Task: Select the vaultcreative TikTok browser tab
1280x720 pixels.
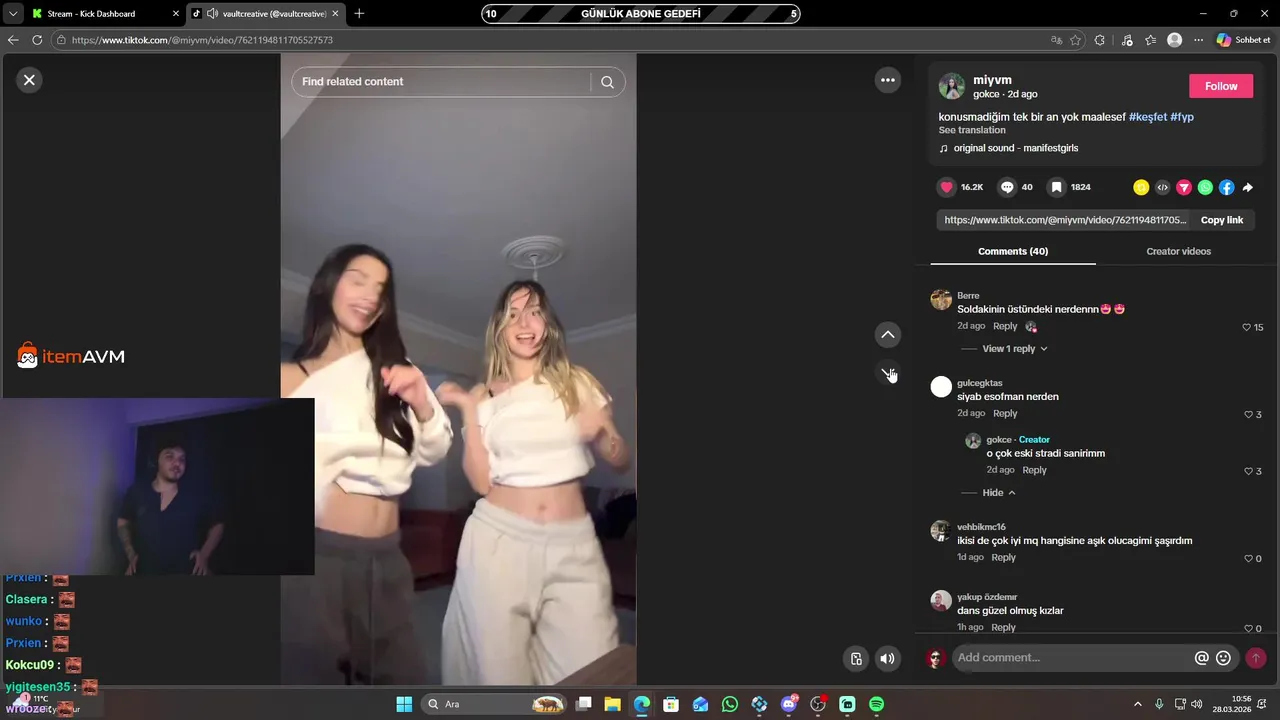Action: coord(265,14)
